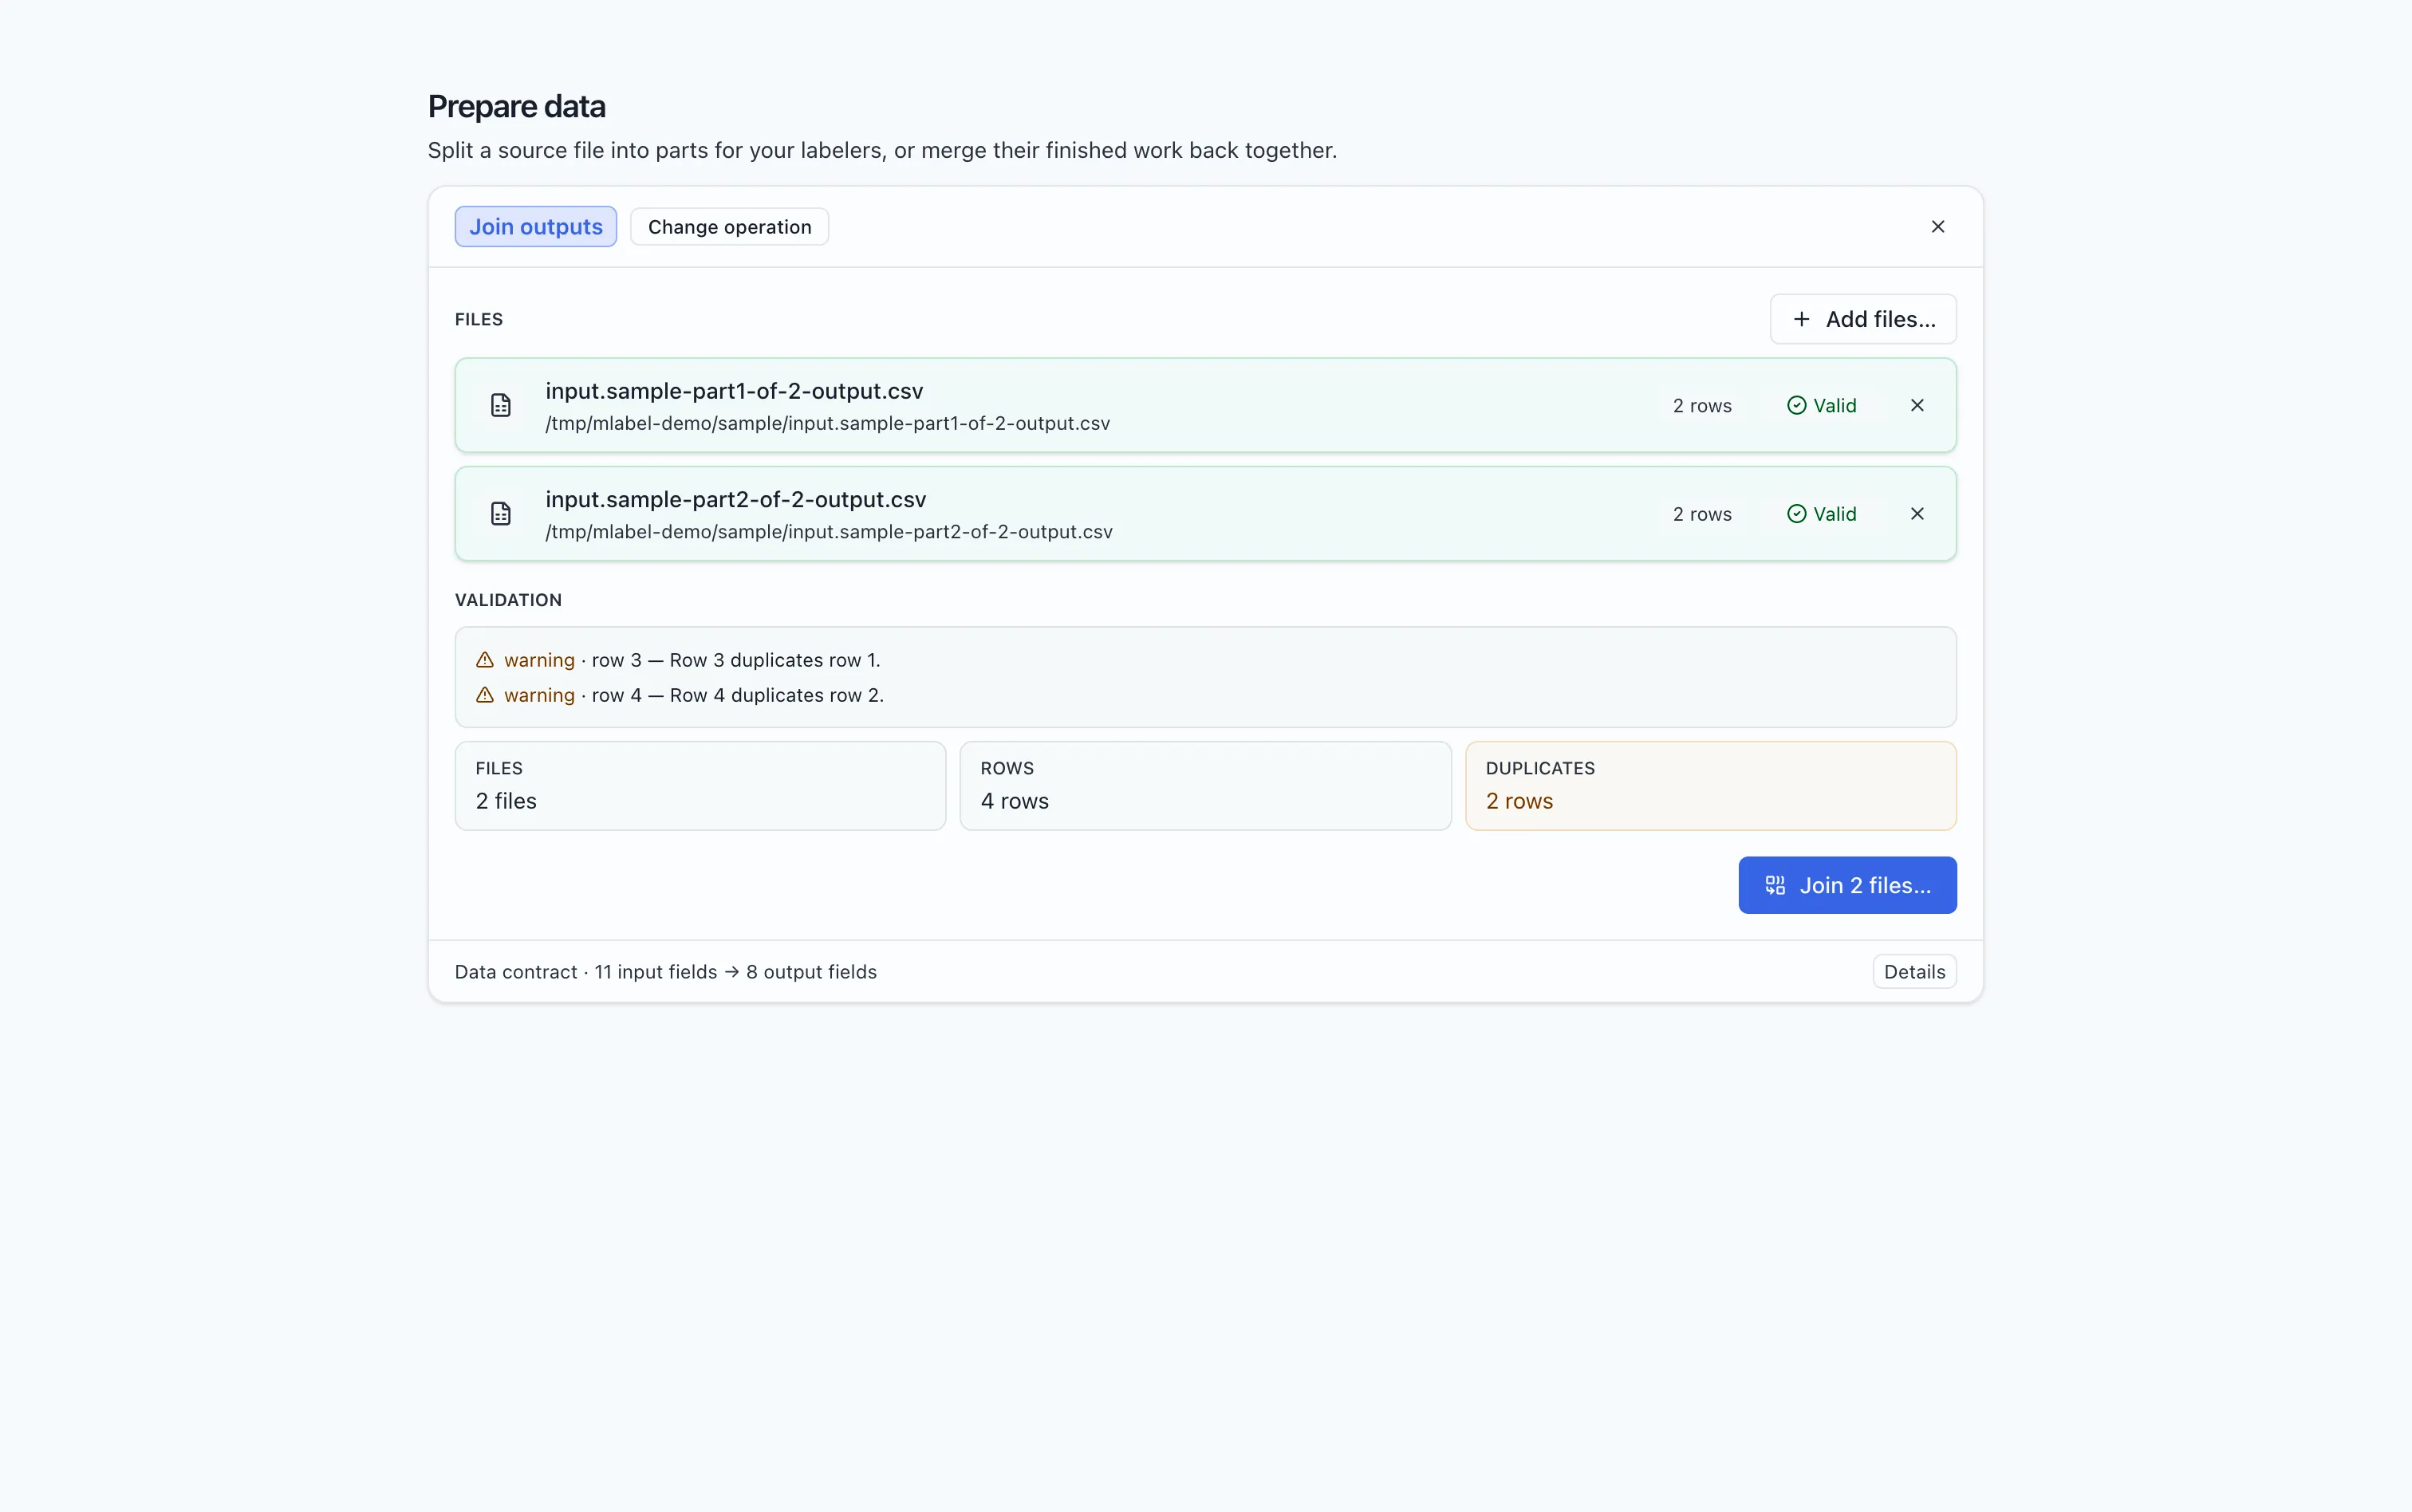The width and height of the screenshot is (2412, 1512).
Task: Click the file name input.sample-part2-of-2-output.csv
Action: pos(736,499)
